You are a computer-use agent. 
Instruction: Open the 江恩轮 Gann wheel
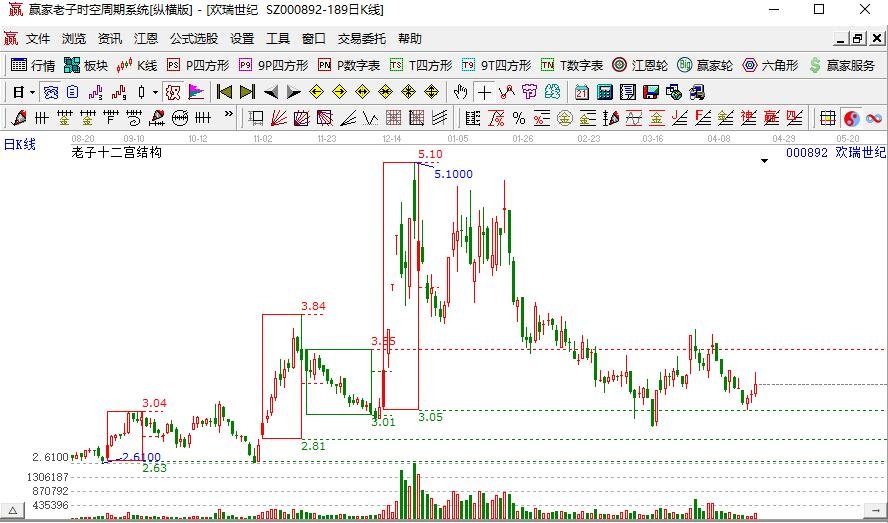[x=640, y=65]
